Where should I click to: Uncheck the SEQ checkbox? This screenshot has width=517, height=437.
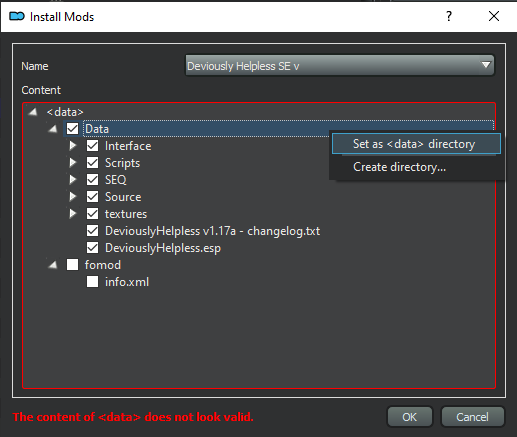coord(92,180)
